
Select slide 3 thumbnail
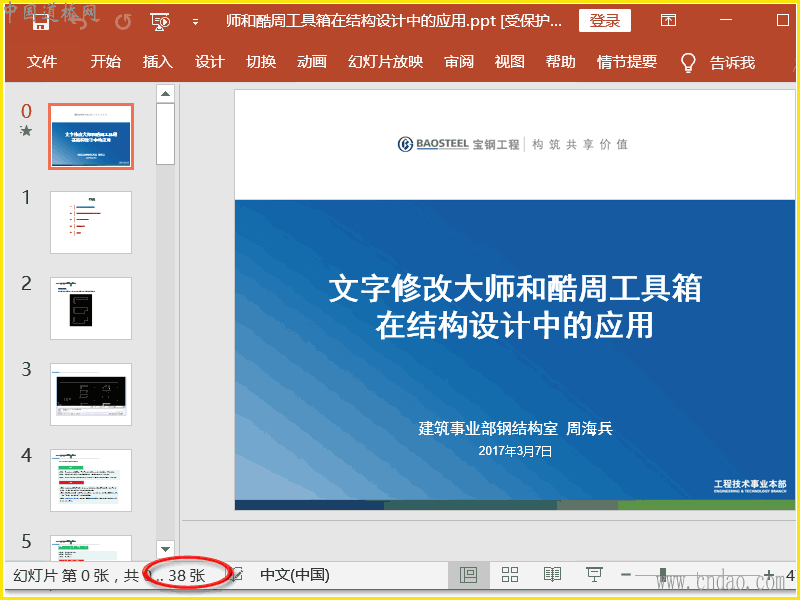[x=91, y=394]
